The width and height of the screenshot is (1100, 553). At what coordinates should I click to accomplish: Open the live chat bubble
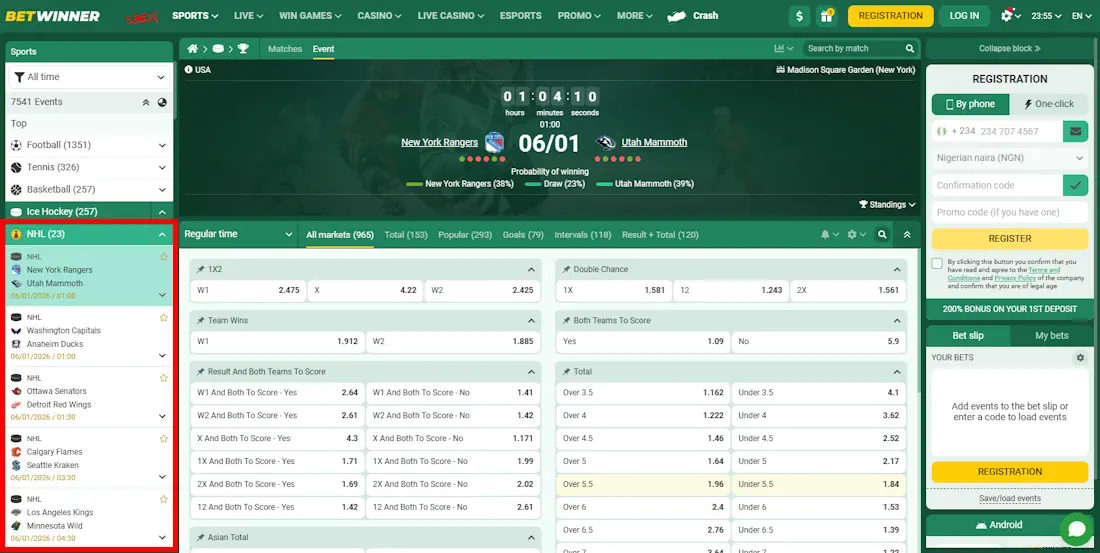click(x=1075, y=528)
